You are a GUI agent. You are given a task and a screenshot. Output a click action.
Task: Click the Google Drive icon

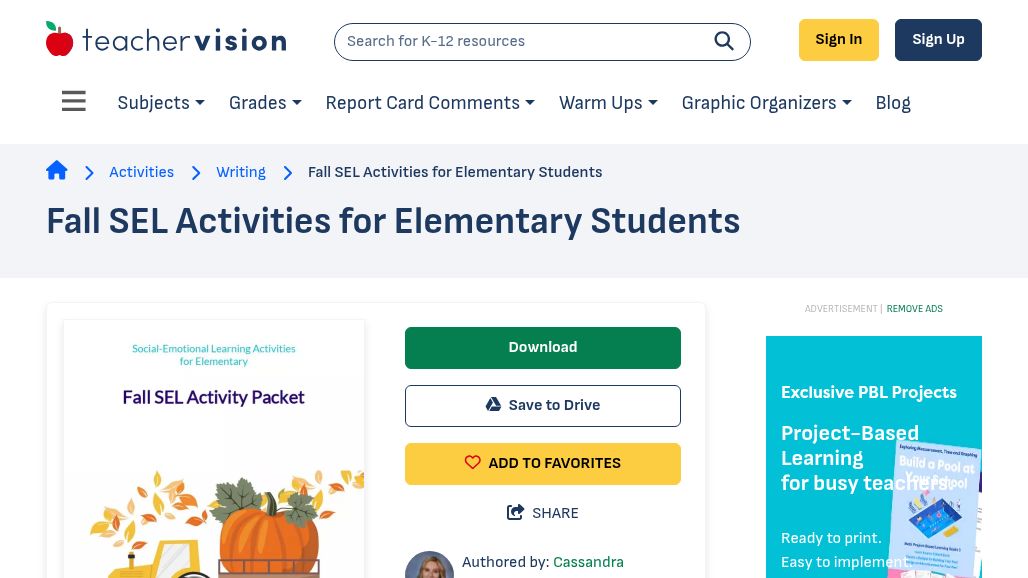pyautogui.click(x=493, y=405)
